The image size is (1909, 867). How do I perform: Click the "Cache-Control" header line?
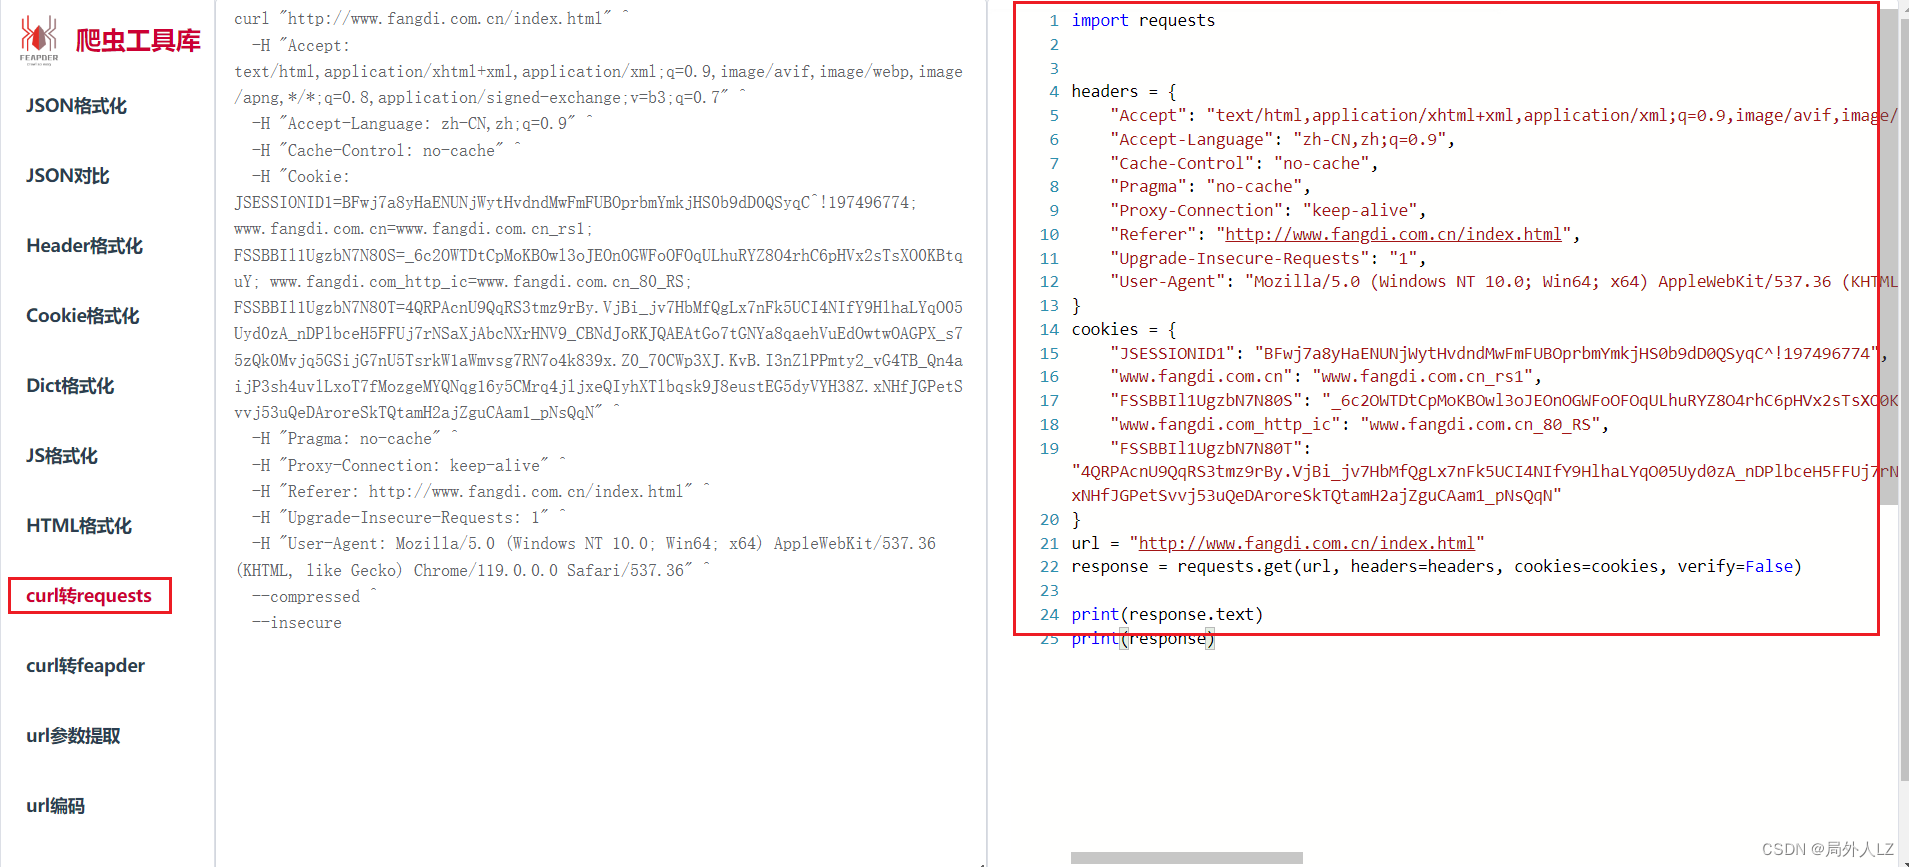click(x=1244, y=163)
